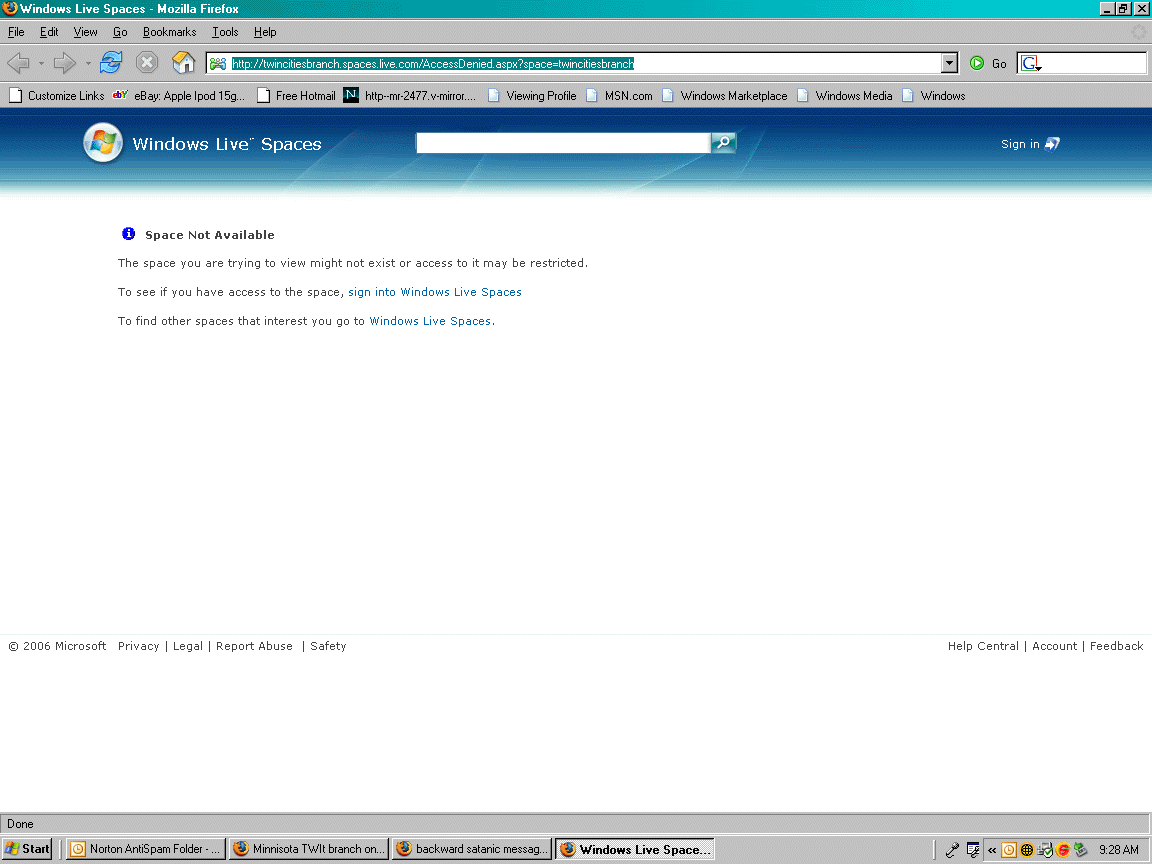
Task: Open the Privacy footer link
Action: pyautogui.click(x=138, y=646)
